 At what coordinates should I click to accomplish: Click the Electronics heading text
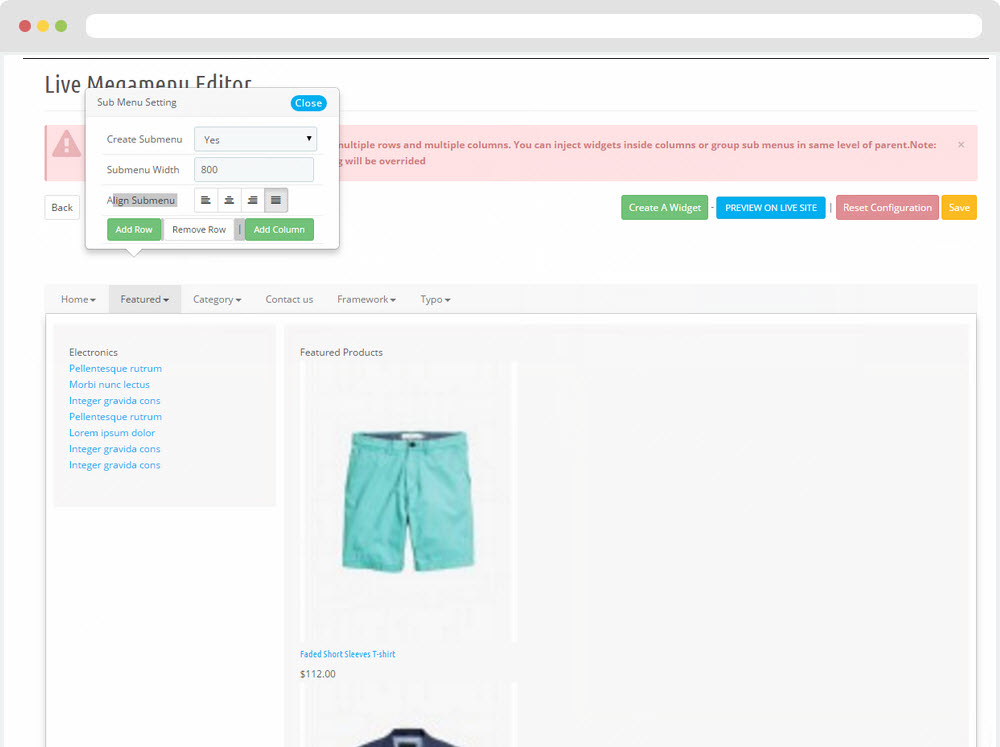click(93, 352)
